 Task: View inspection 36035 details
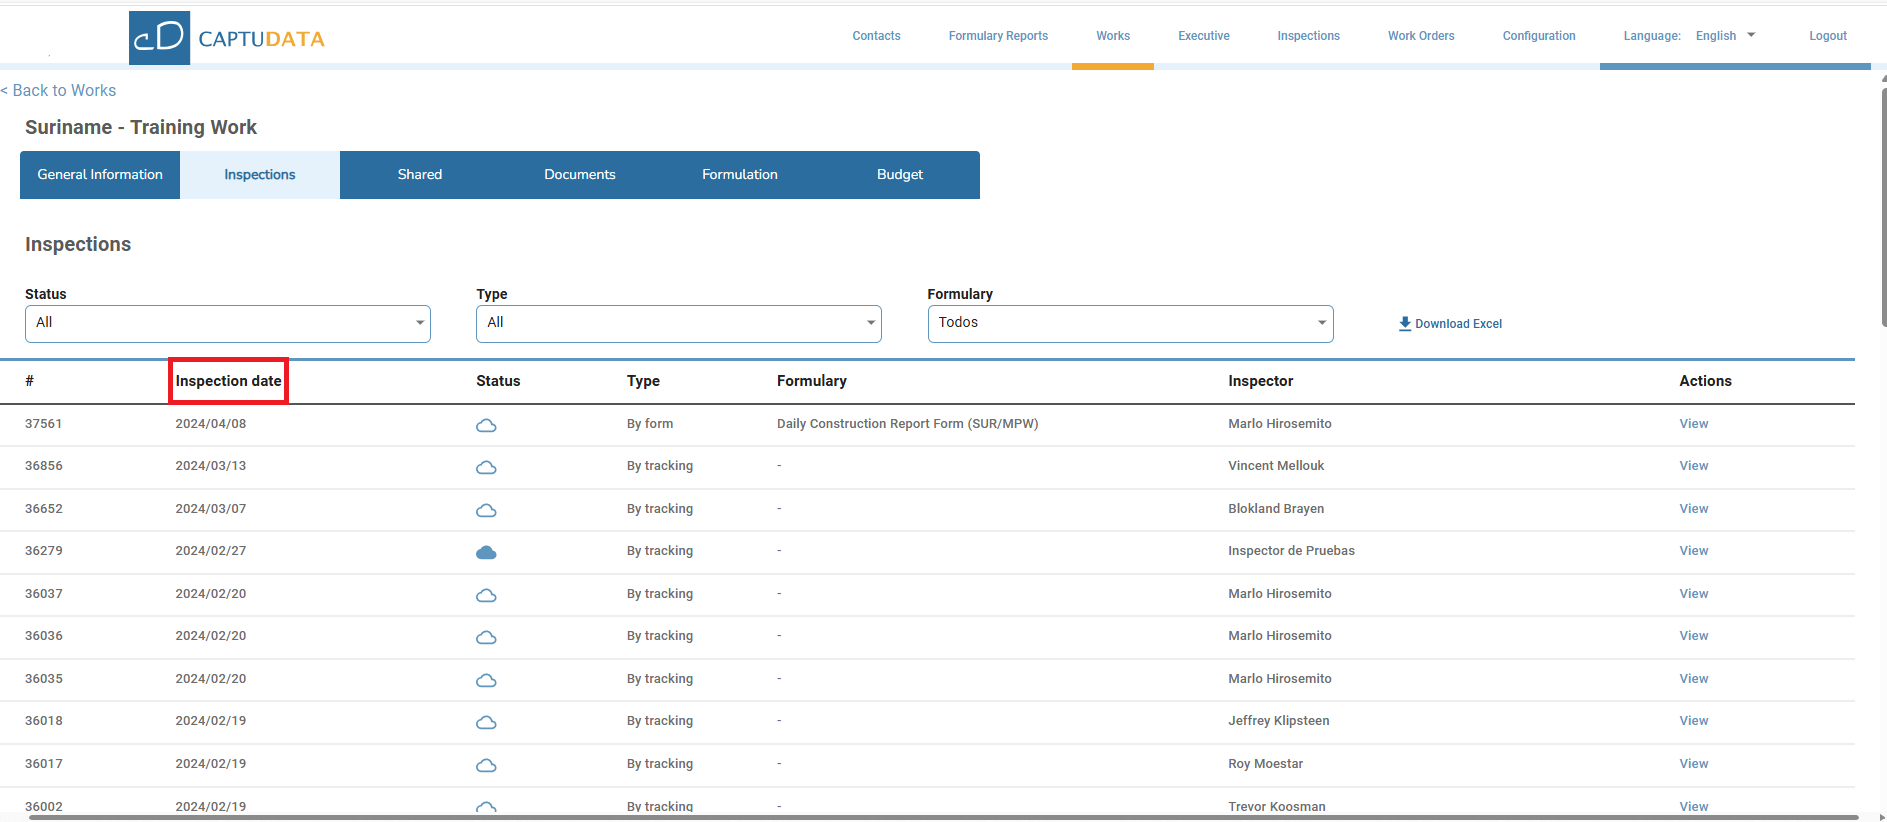(1693, 679)
